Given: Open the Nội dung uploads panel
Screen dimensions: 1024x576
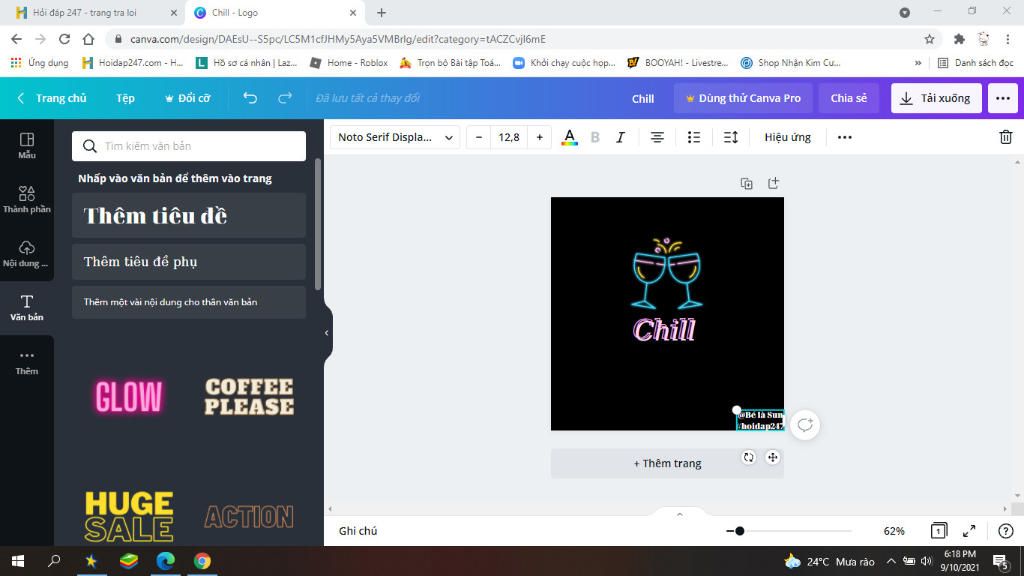Looking at the screenshot, I should [27, 253].
